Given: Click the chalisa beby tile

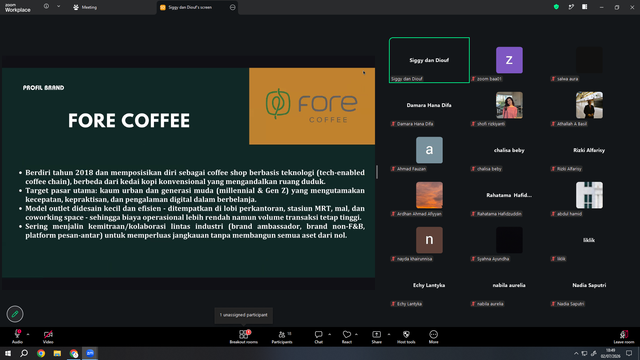Looking at the screenshot, I should click(509, 150).
